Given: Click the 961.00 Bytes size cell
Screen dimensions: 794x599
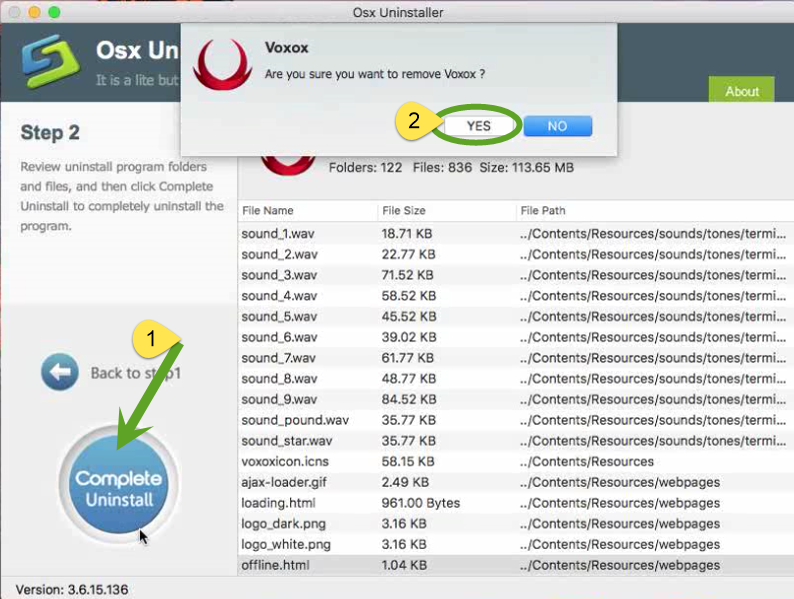Looking at the screenshot, I should (420, 503).
